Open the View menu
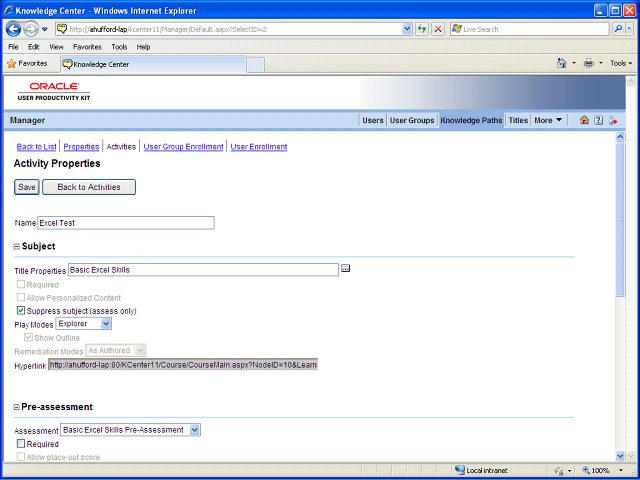The width and height of the screenshot is (640, 480). click(x=56, y=47)
